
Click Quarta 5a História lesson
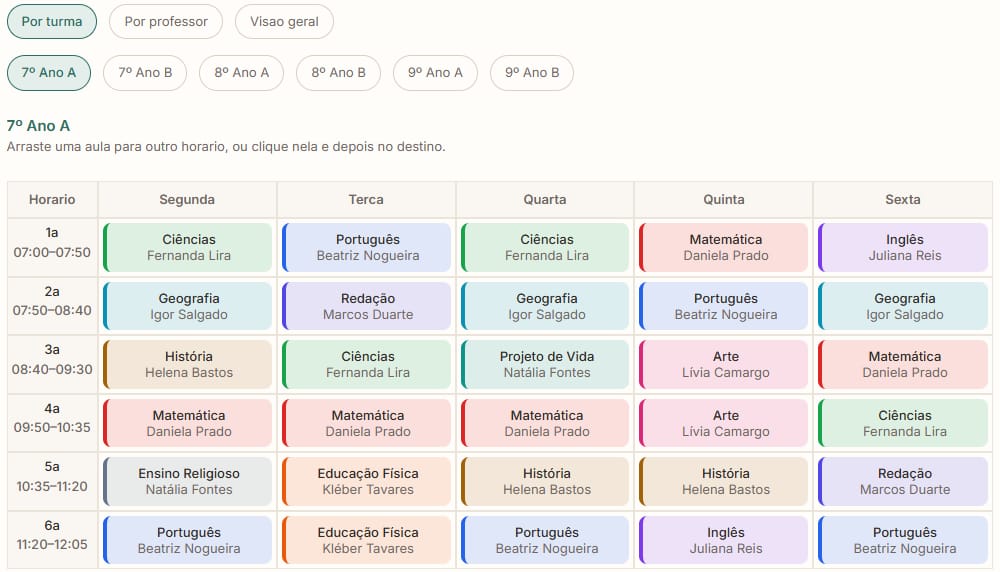545,481
